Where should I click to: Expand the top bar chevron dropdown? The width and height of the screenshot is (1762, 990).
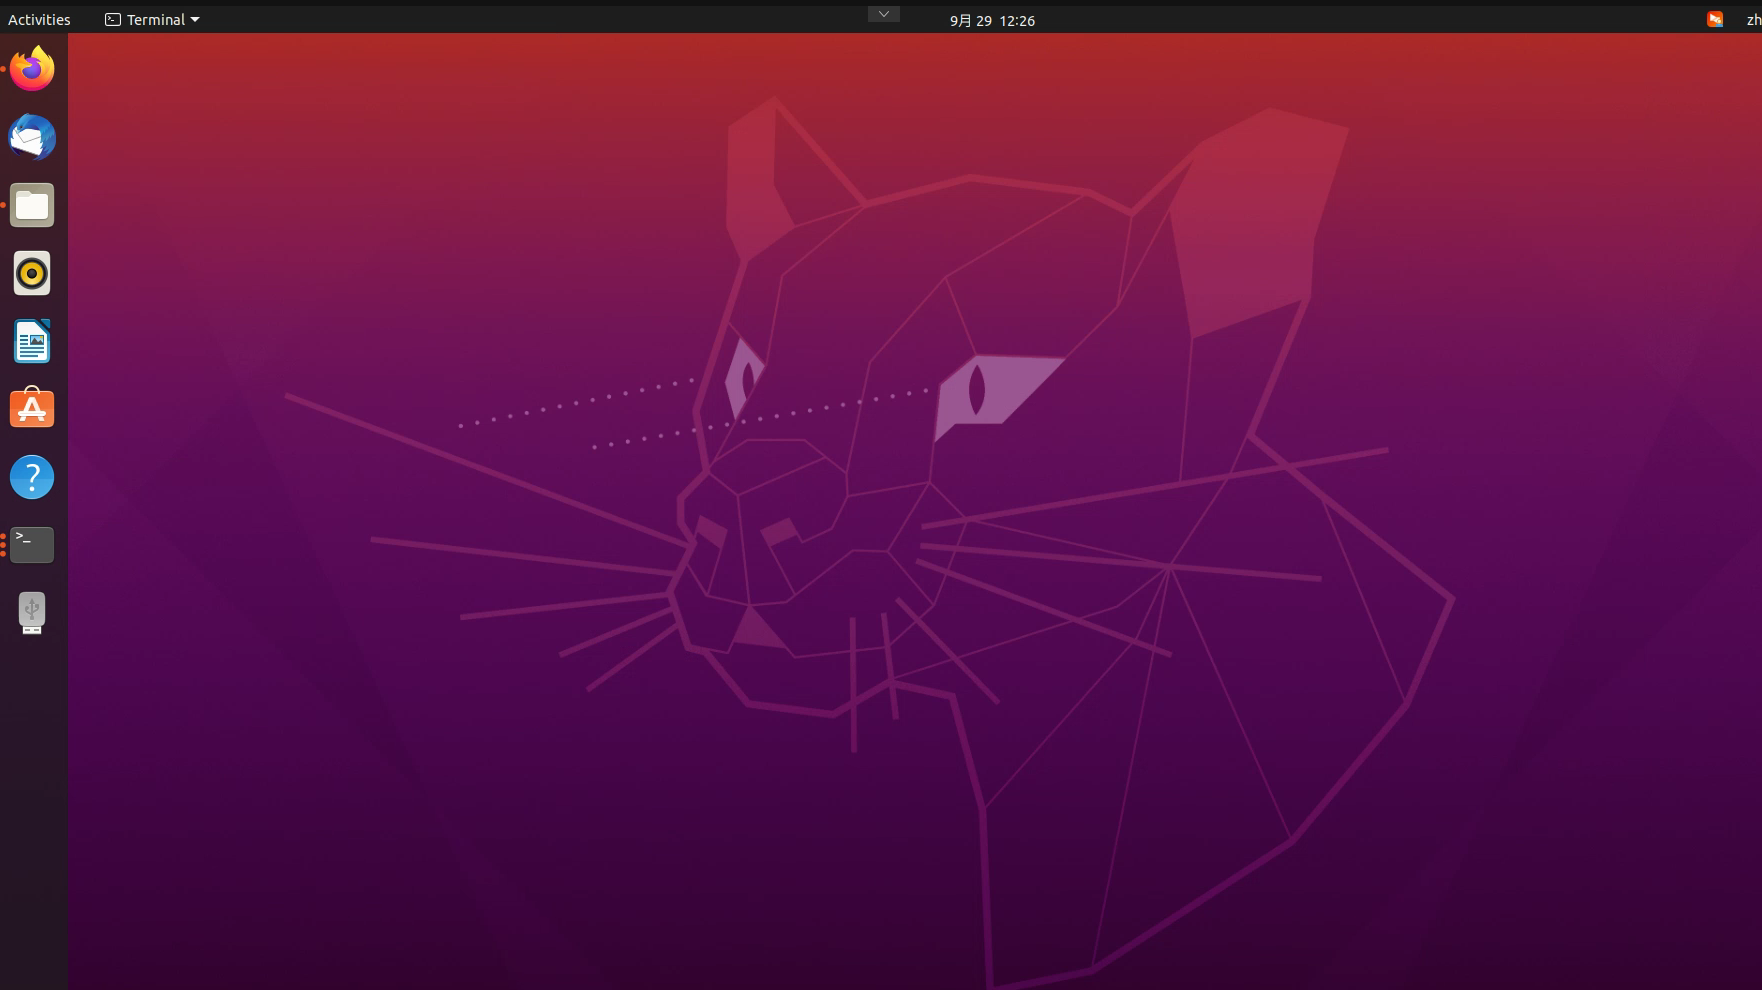[x=884, y=14]
